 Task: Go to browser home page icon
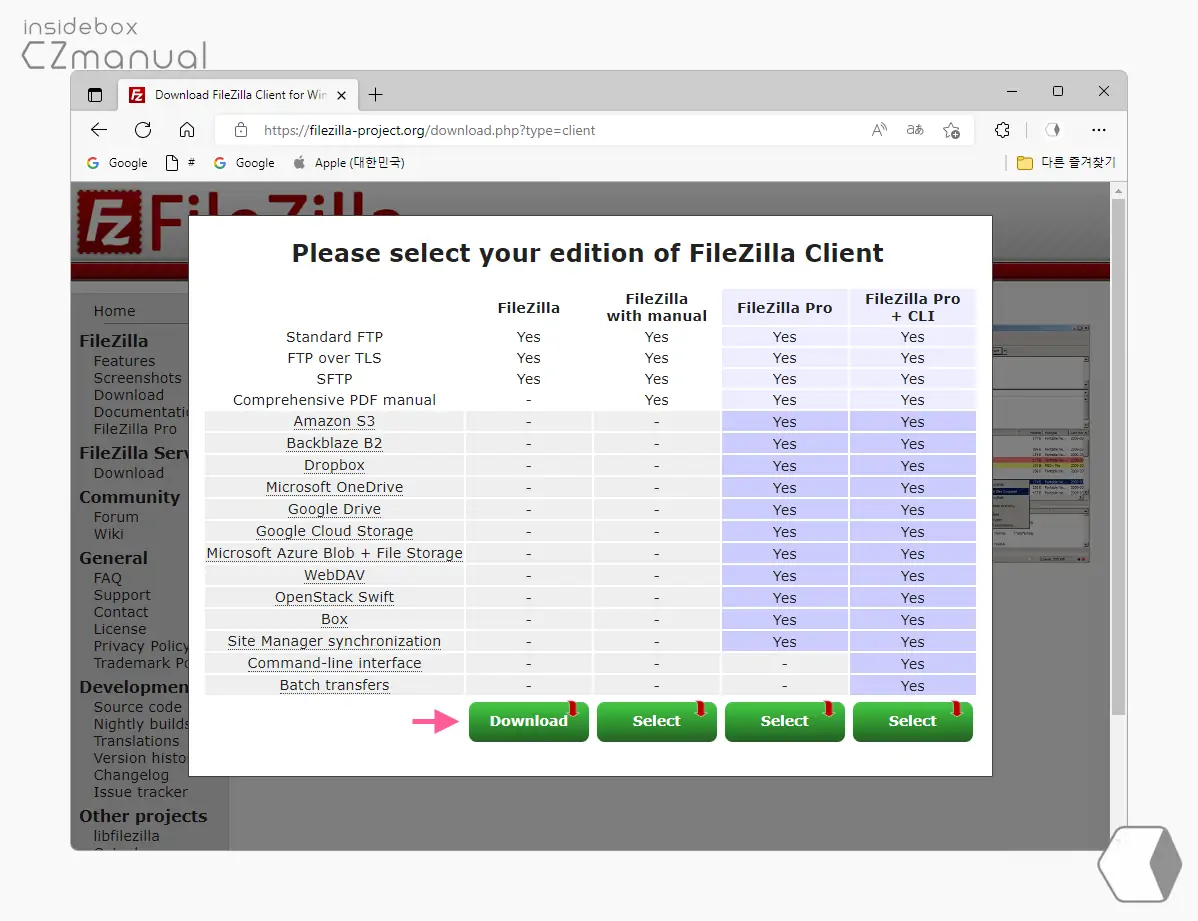[x=187, y=130]
